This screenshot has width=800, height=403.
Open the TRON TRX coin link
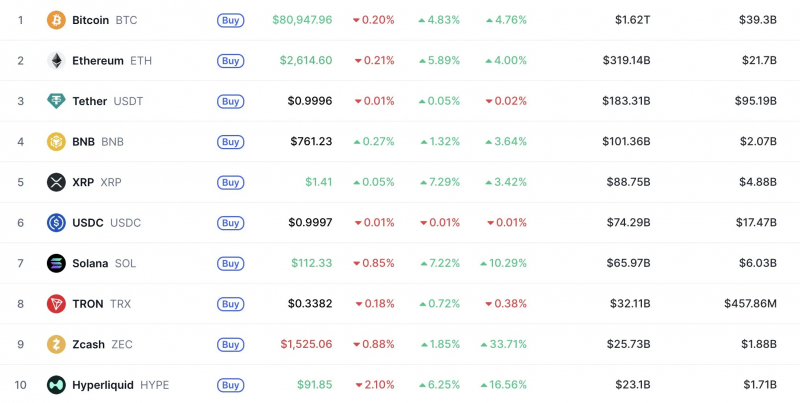pos(102,304)
